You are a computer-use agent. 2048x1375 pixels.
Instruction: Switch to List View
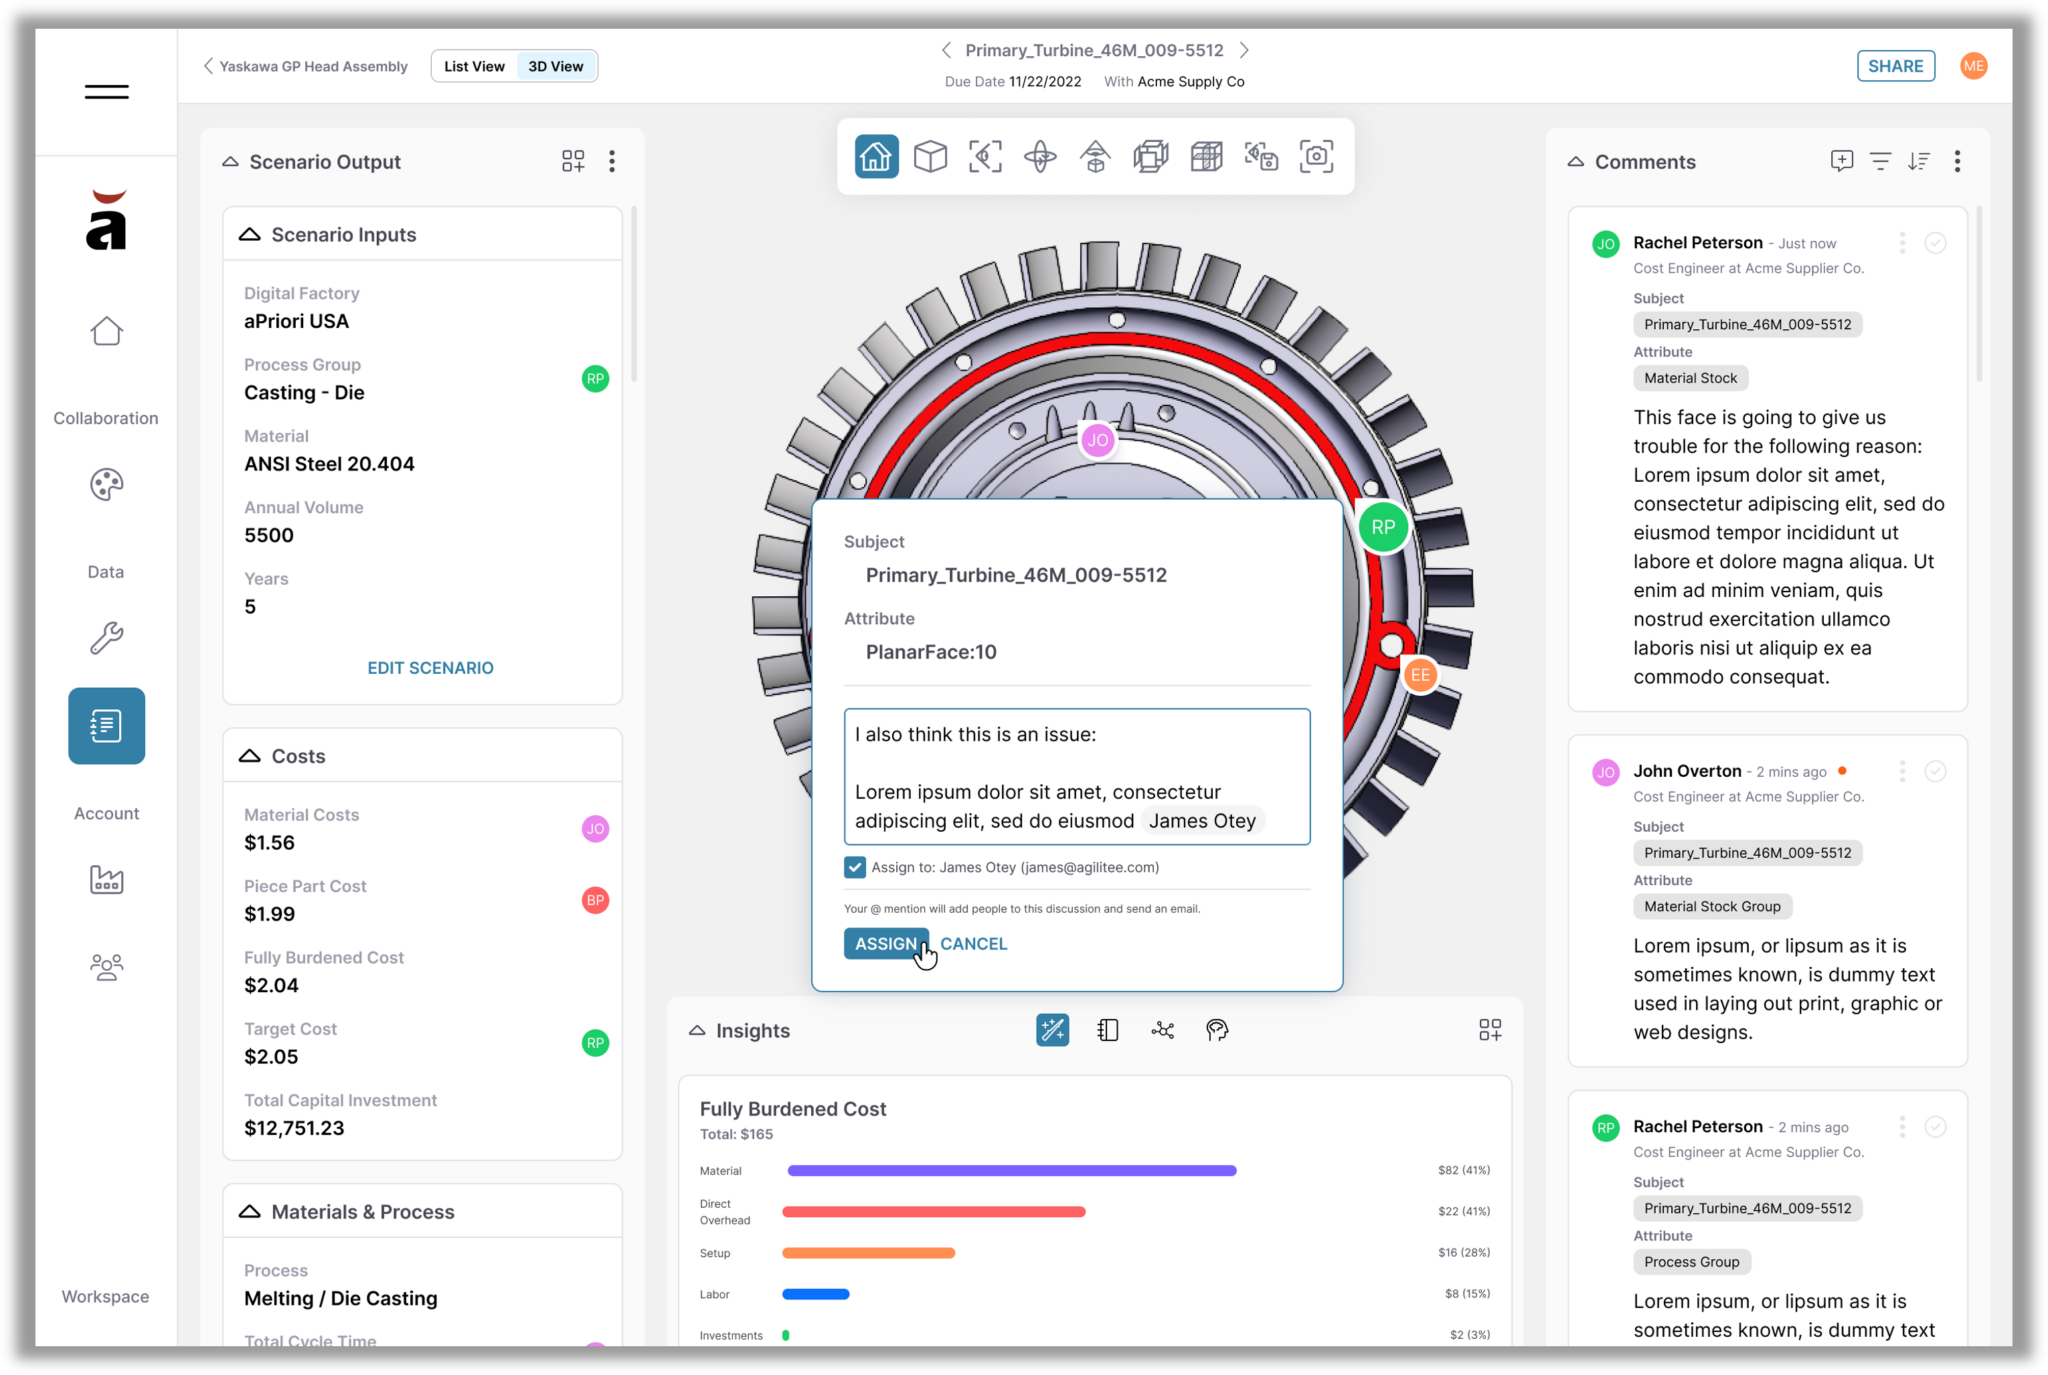click(x=474, y=65)
